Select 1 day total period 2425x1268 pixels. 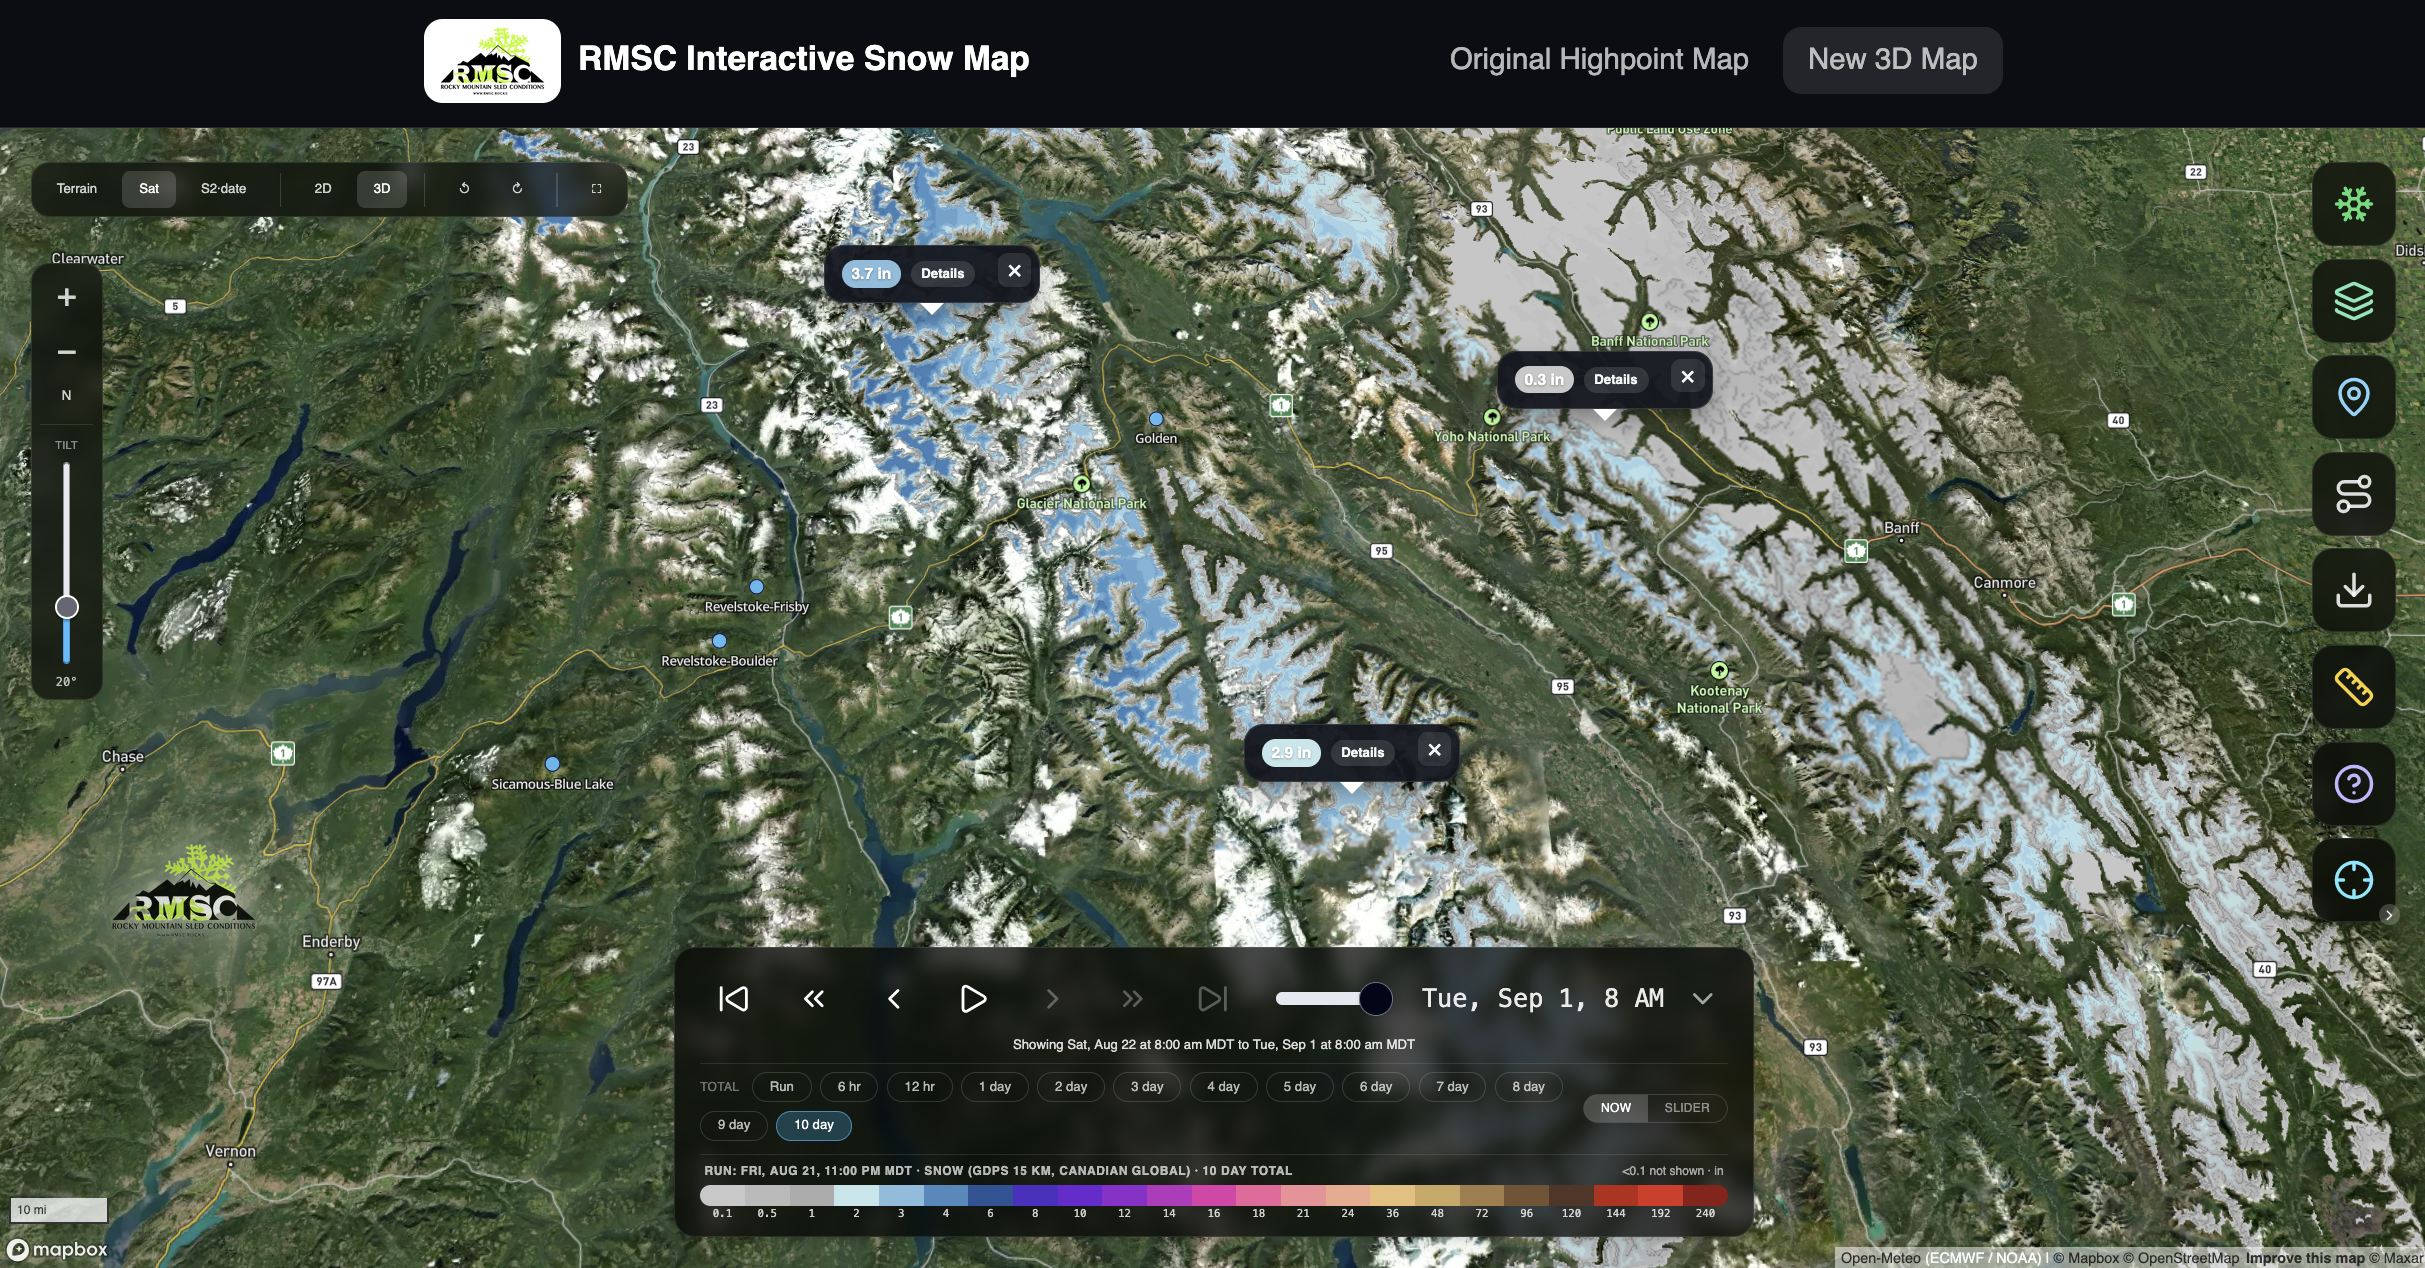click(x=995, y=1087)
